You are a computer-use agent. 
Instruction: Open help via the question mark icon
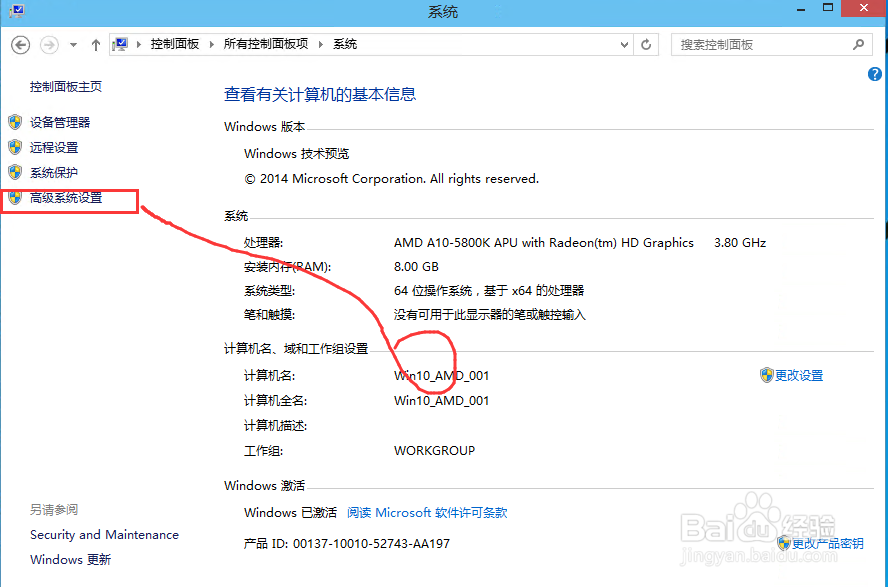(x=874, y=73)
